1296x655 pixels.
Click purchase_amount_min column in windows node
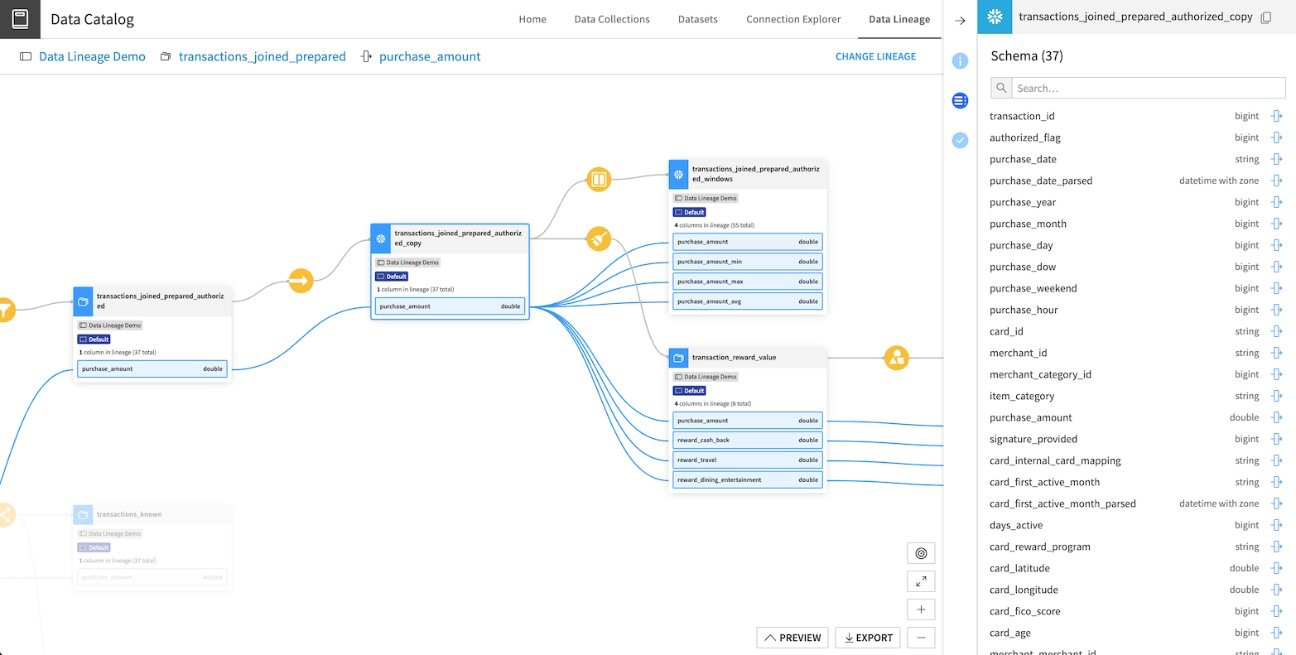748,261
